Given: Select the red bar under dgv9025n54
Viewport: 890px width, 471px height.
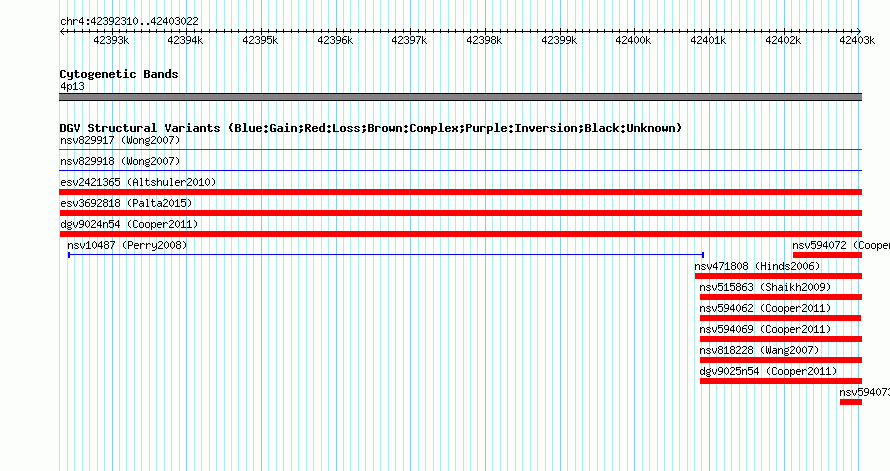Looking at the screenshot, I should coord(781,381).
